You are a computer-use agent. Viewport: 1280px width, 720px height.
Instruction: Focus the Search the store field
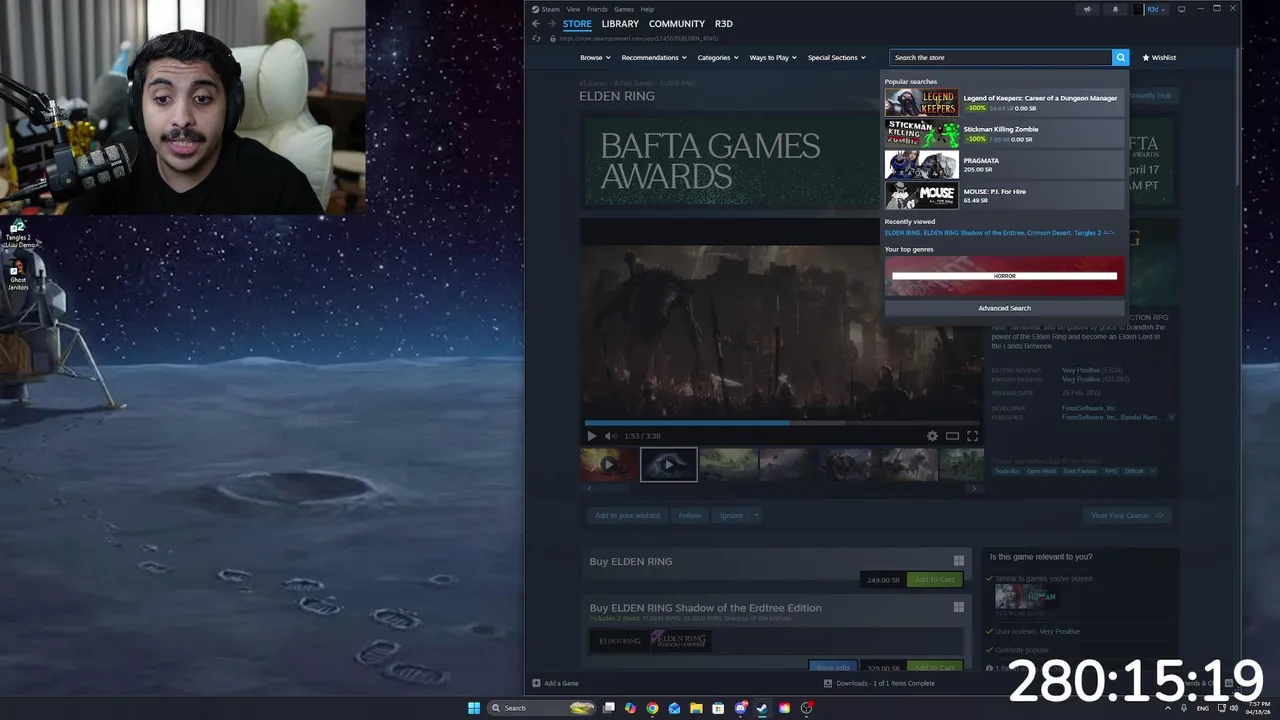[x=1001, y=58]
